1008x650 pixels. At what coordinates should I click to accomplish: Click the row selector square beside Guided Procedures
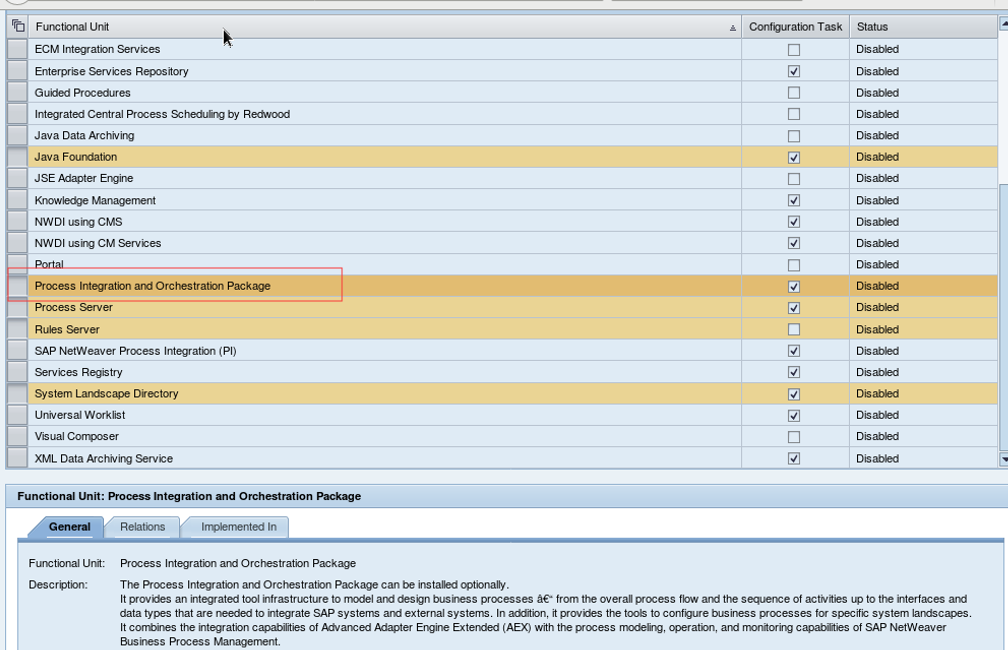click(x=15, y=92)
